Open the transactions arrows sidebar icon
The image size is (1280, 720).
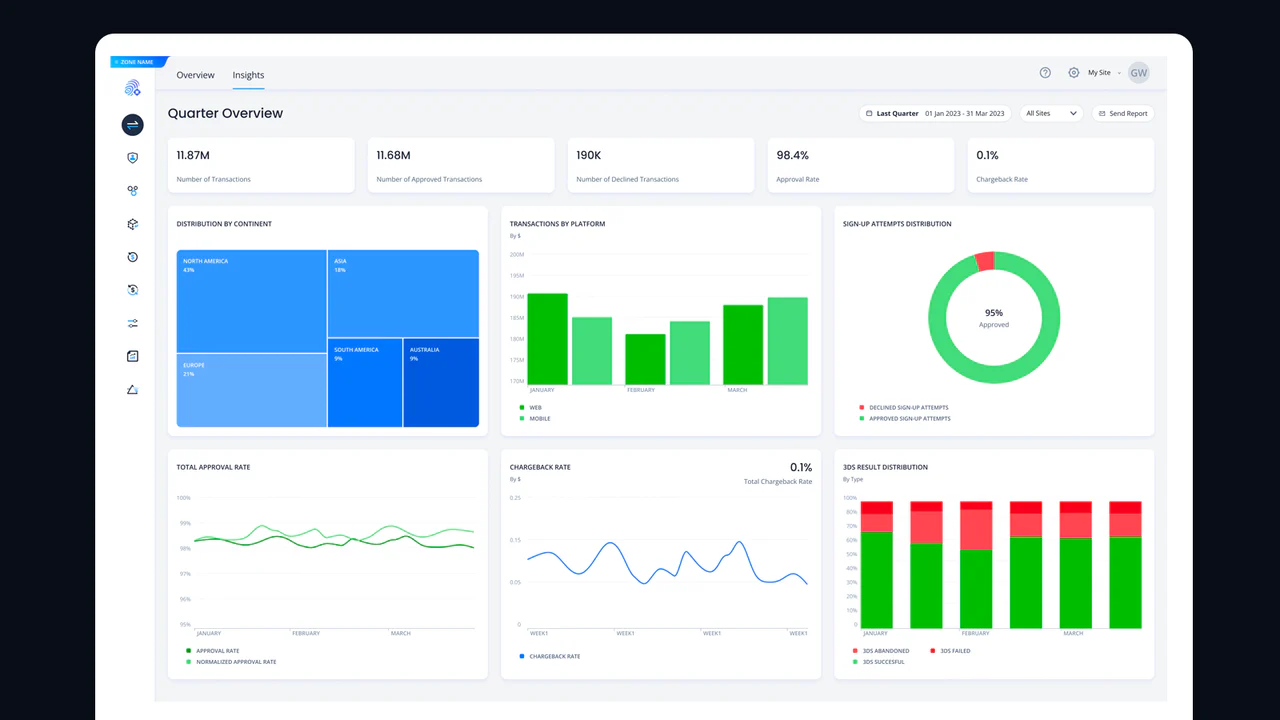[132, 125]
